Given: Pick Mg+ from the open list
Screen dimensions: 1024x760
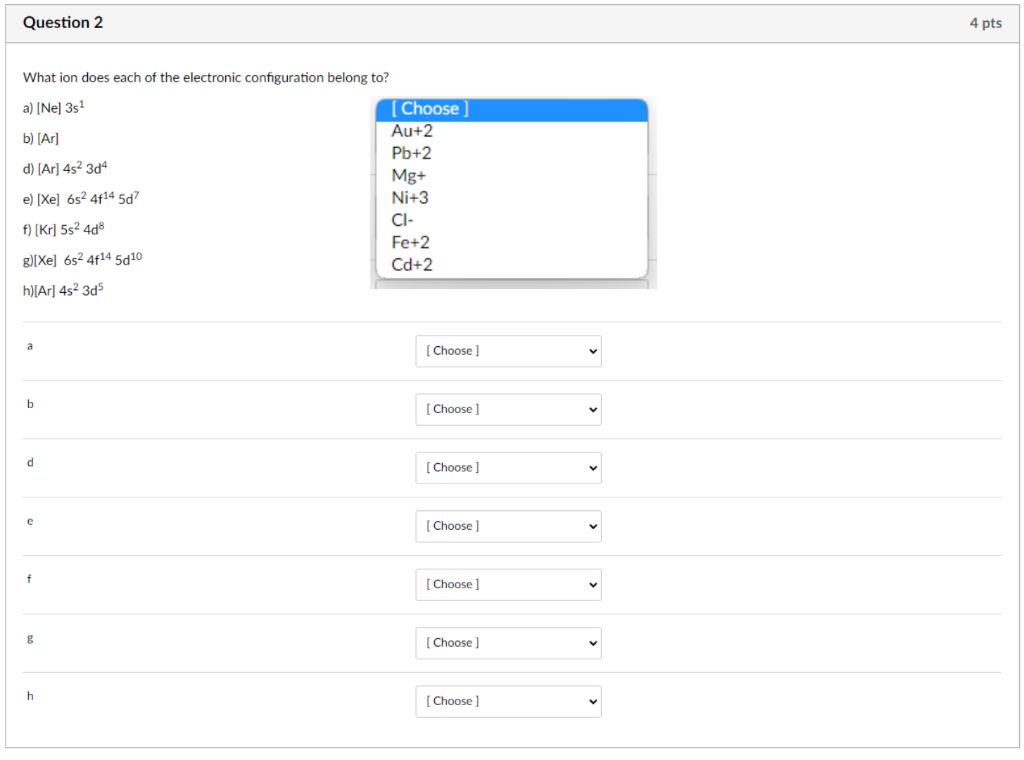Looking at the screenshot, I should point(512,176).
